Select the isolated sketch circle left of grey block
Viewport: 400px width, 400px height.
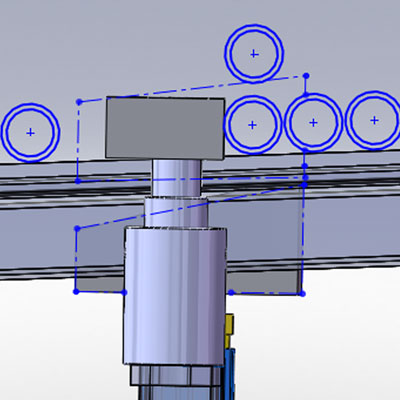(x=30, y=132)
